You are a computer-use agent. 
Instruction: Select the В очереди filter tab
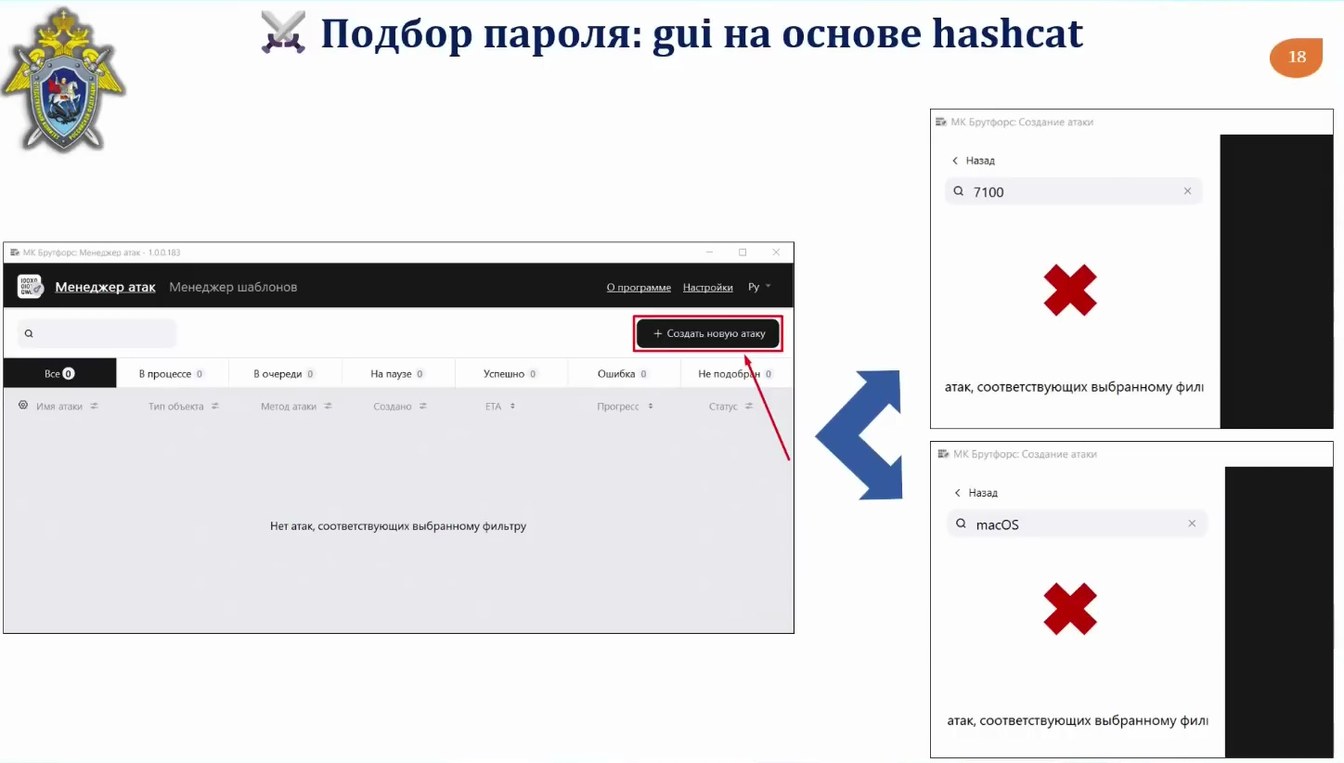tap(285, 373)
